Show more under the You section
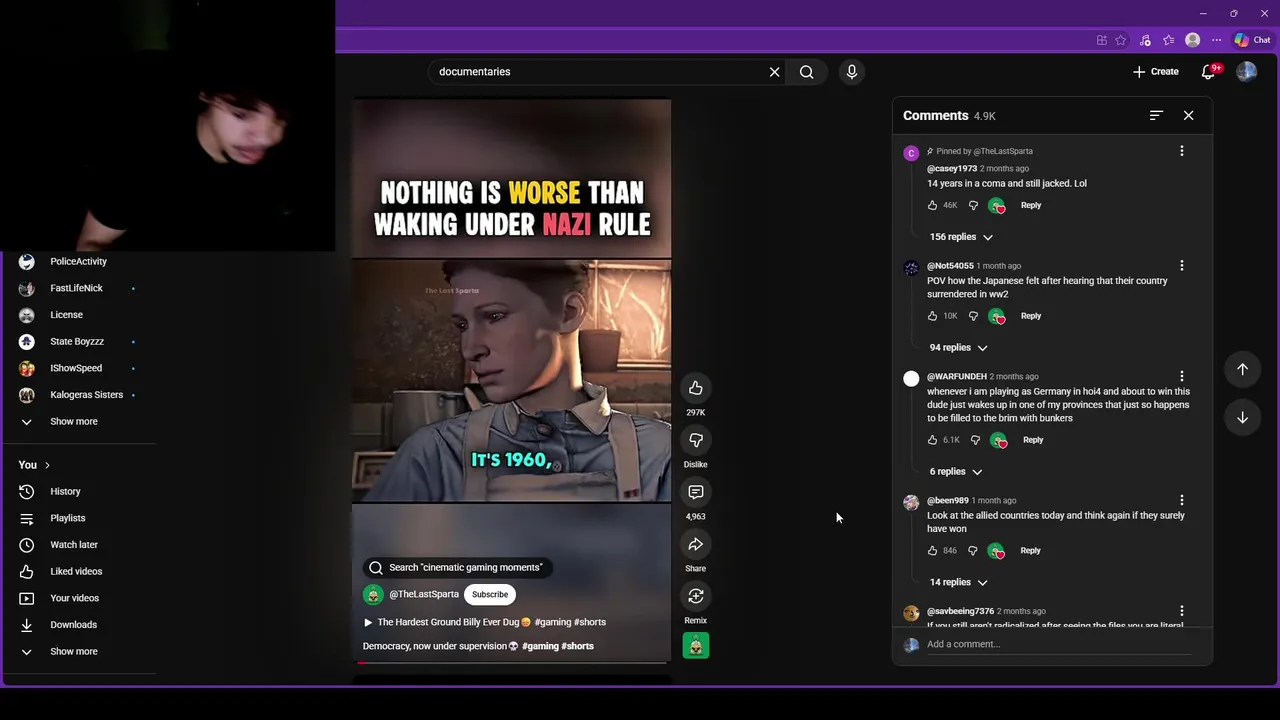Screen dimensions: 1280x720 pos(74,652)
